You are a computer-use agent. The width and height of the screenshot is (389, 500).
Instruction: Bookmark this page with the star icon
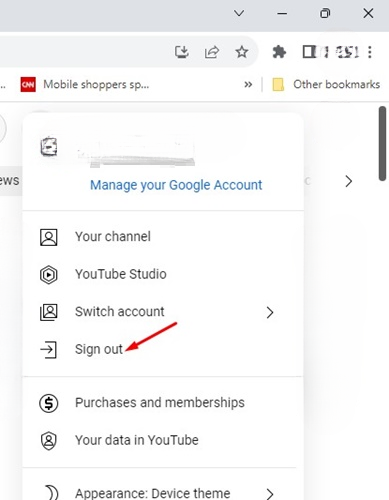click(x=242, y=52)
